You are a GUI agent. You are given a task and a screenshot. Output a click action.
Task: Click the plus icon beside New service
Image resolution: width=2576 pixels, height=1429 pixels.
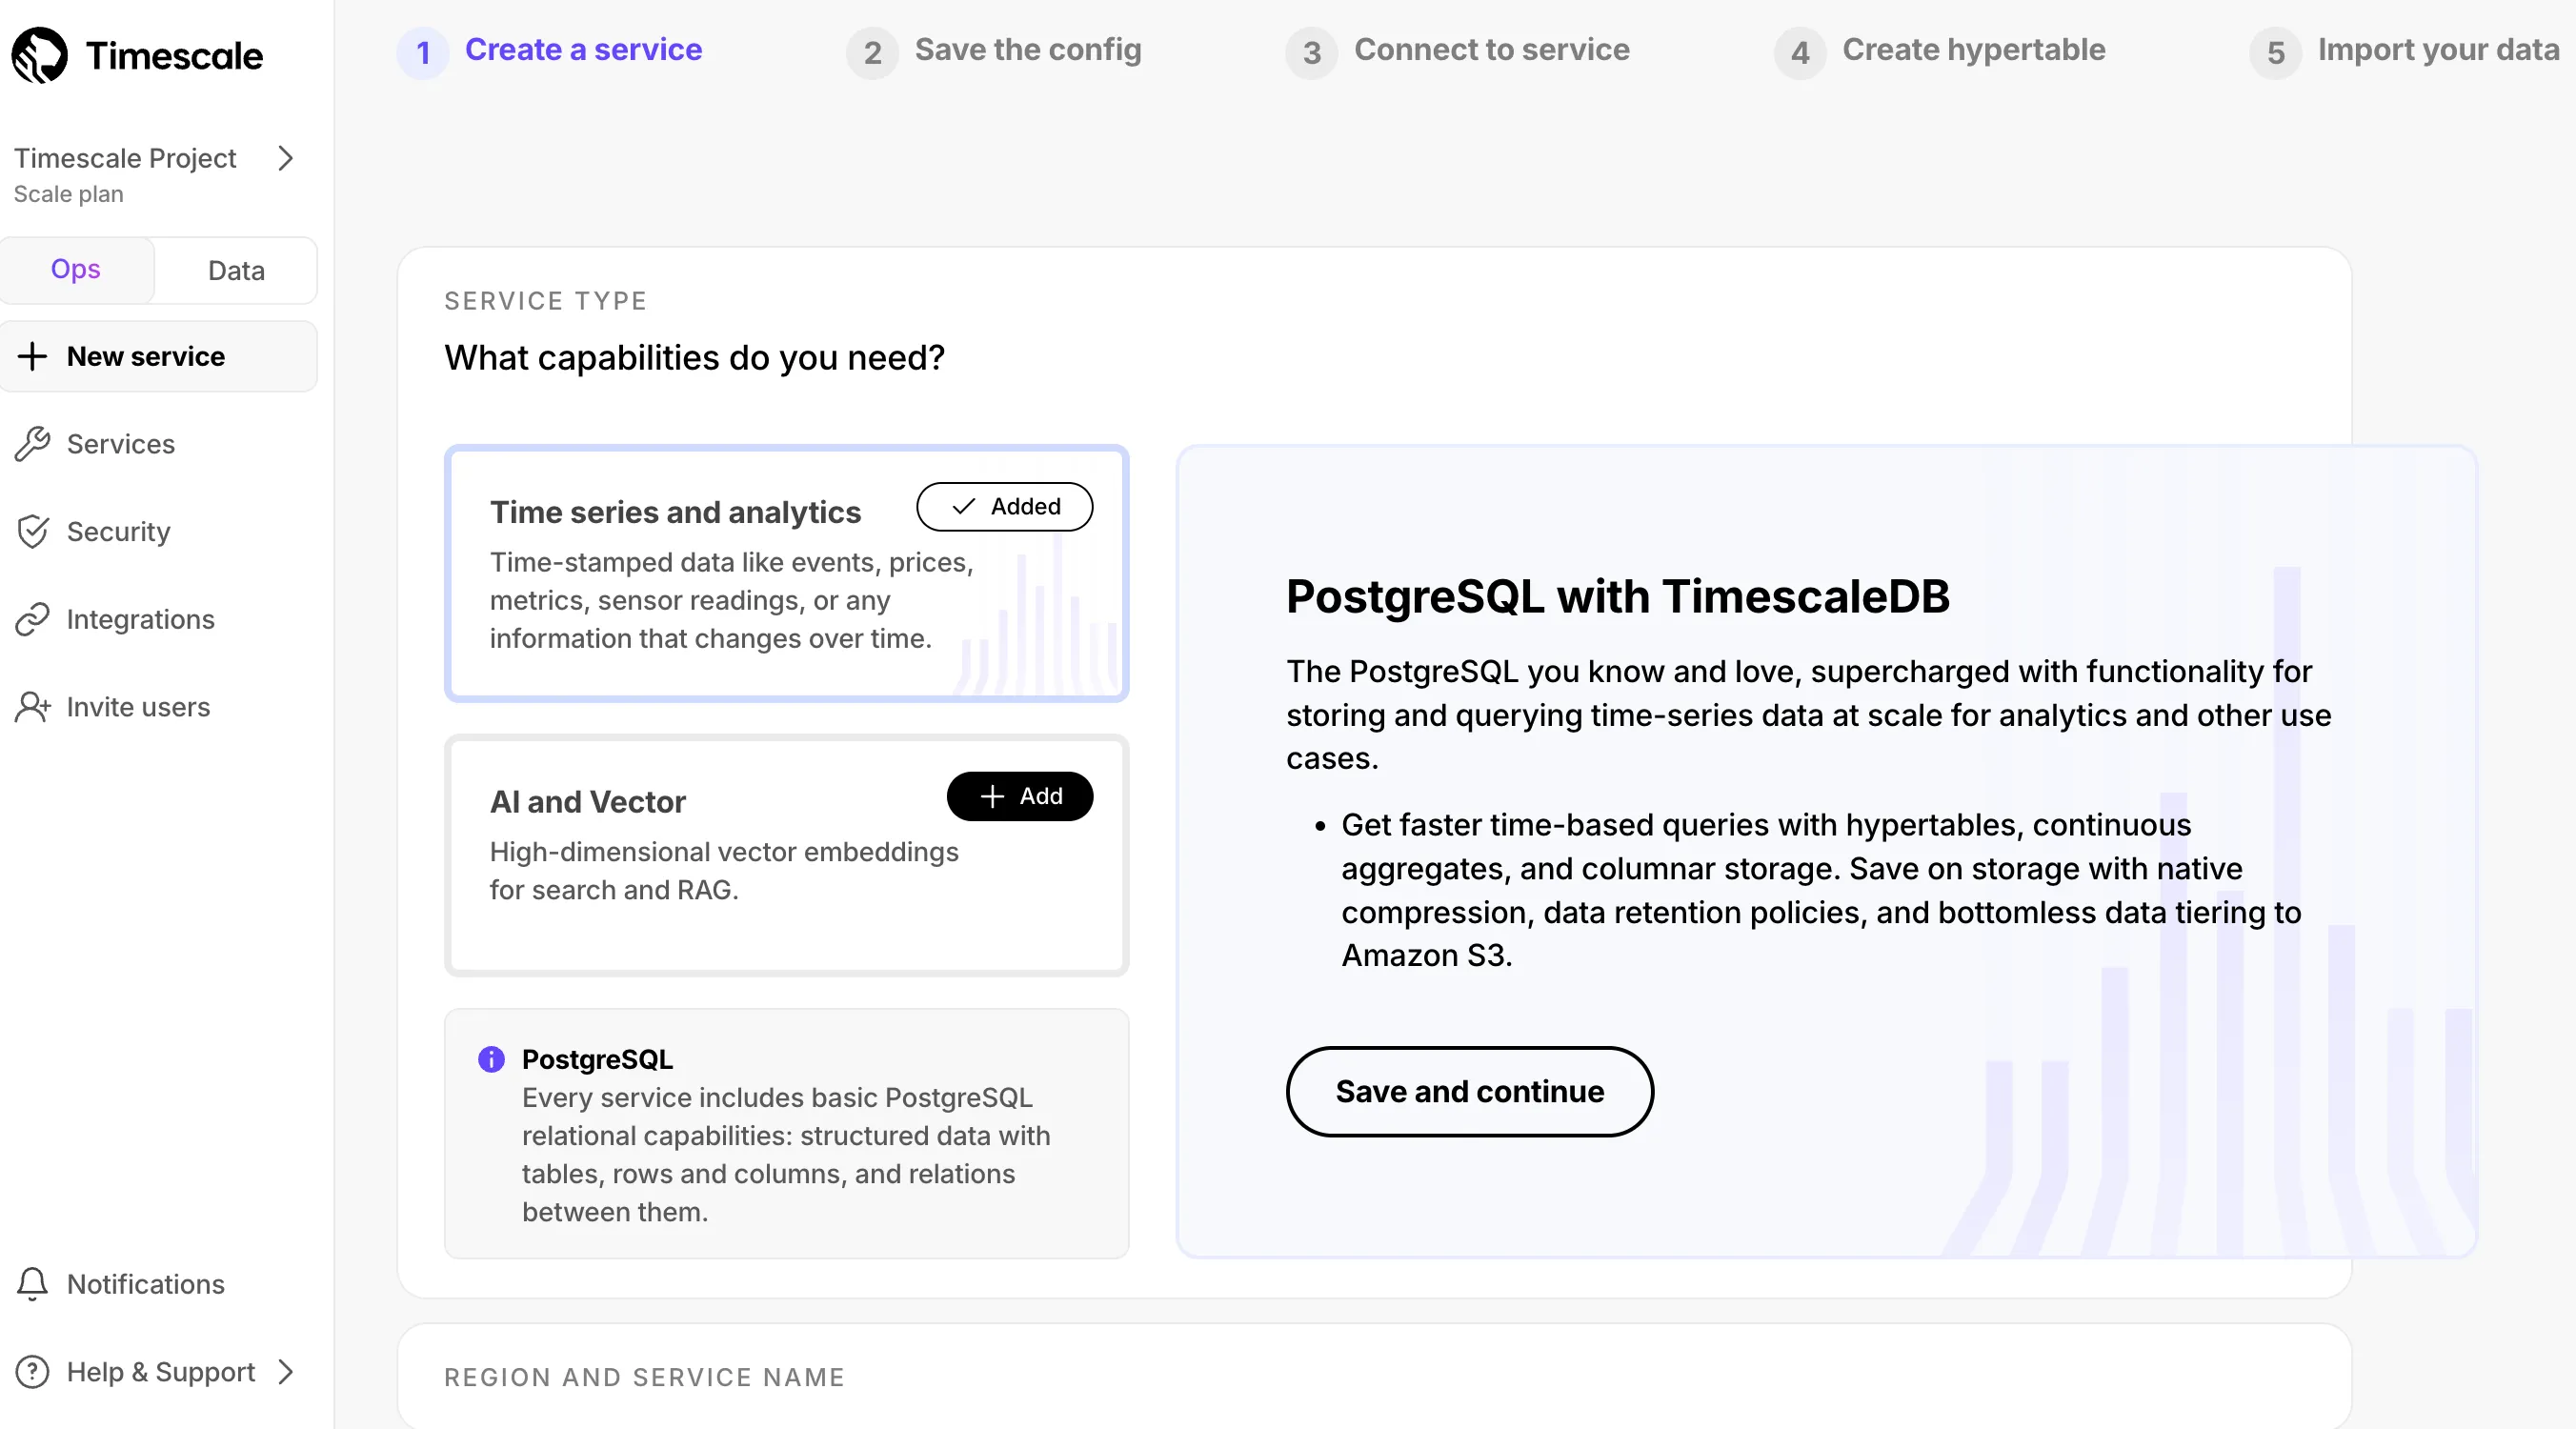(x=32, y=356)
